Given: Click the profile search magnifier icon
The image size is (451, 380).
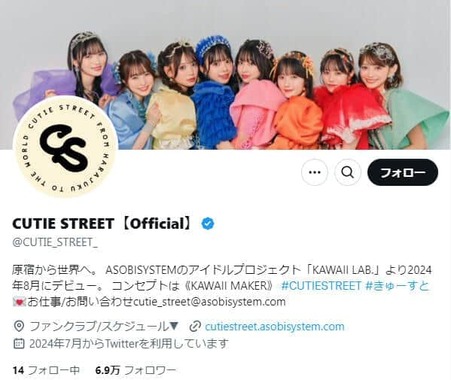Looking at the screenshot, I should click(x=348, y=172).
